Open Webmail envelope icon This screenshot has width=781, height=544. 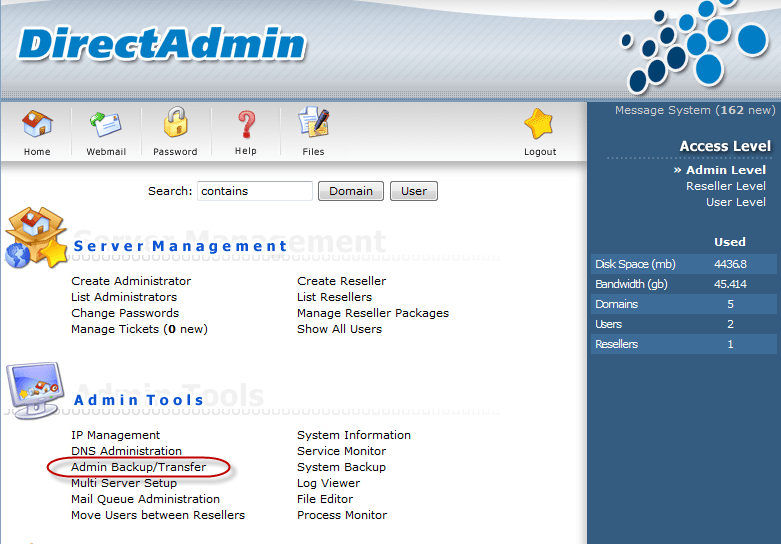pyautogui.click(x=105, y=125)
